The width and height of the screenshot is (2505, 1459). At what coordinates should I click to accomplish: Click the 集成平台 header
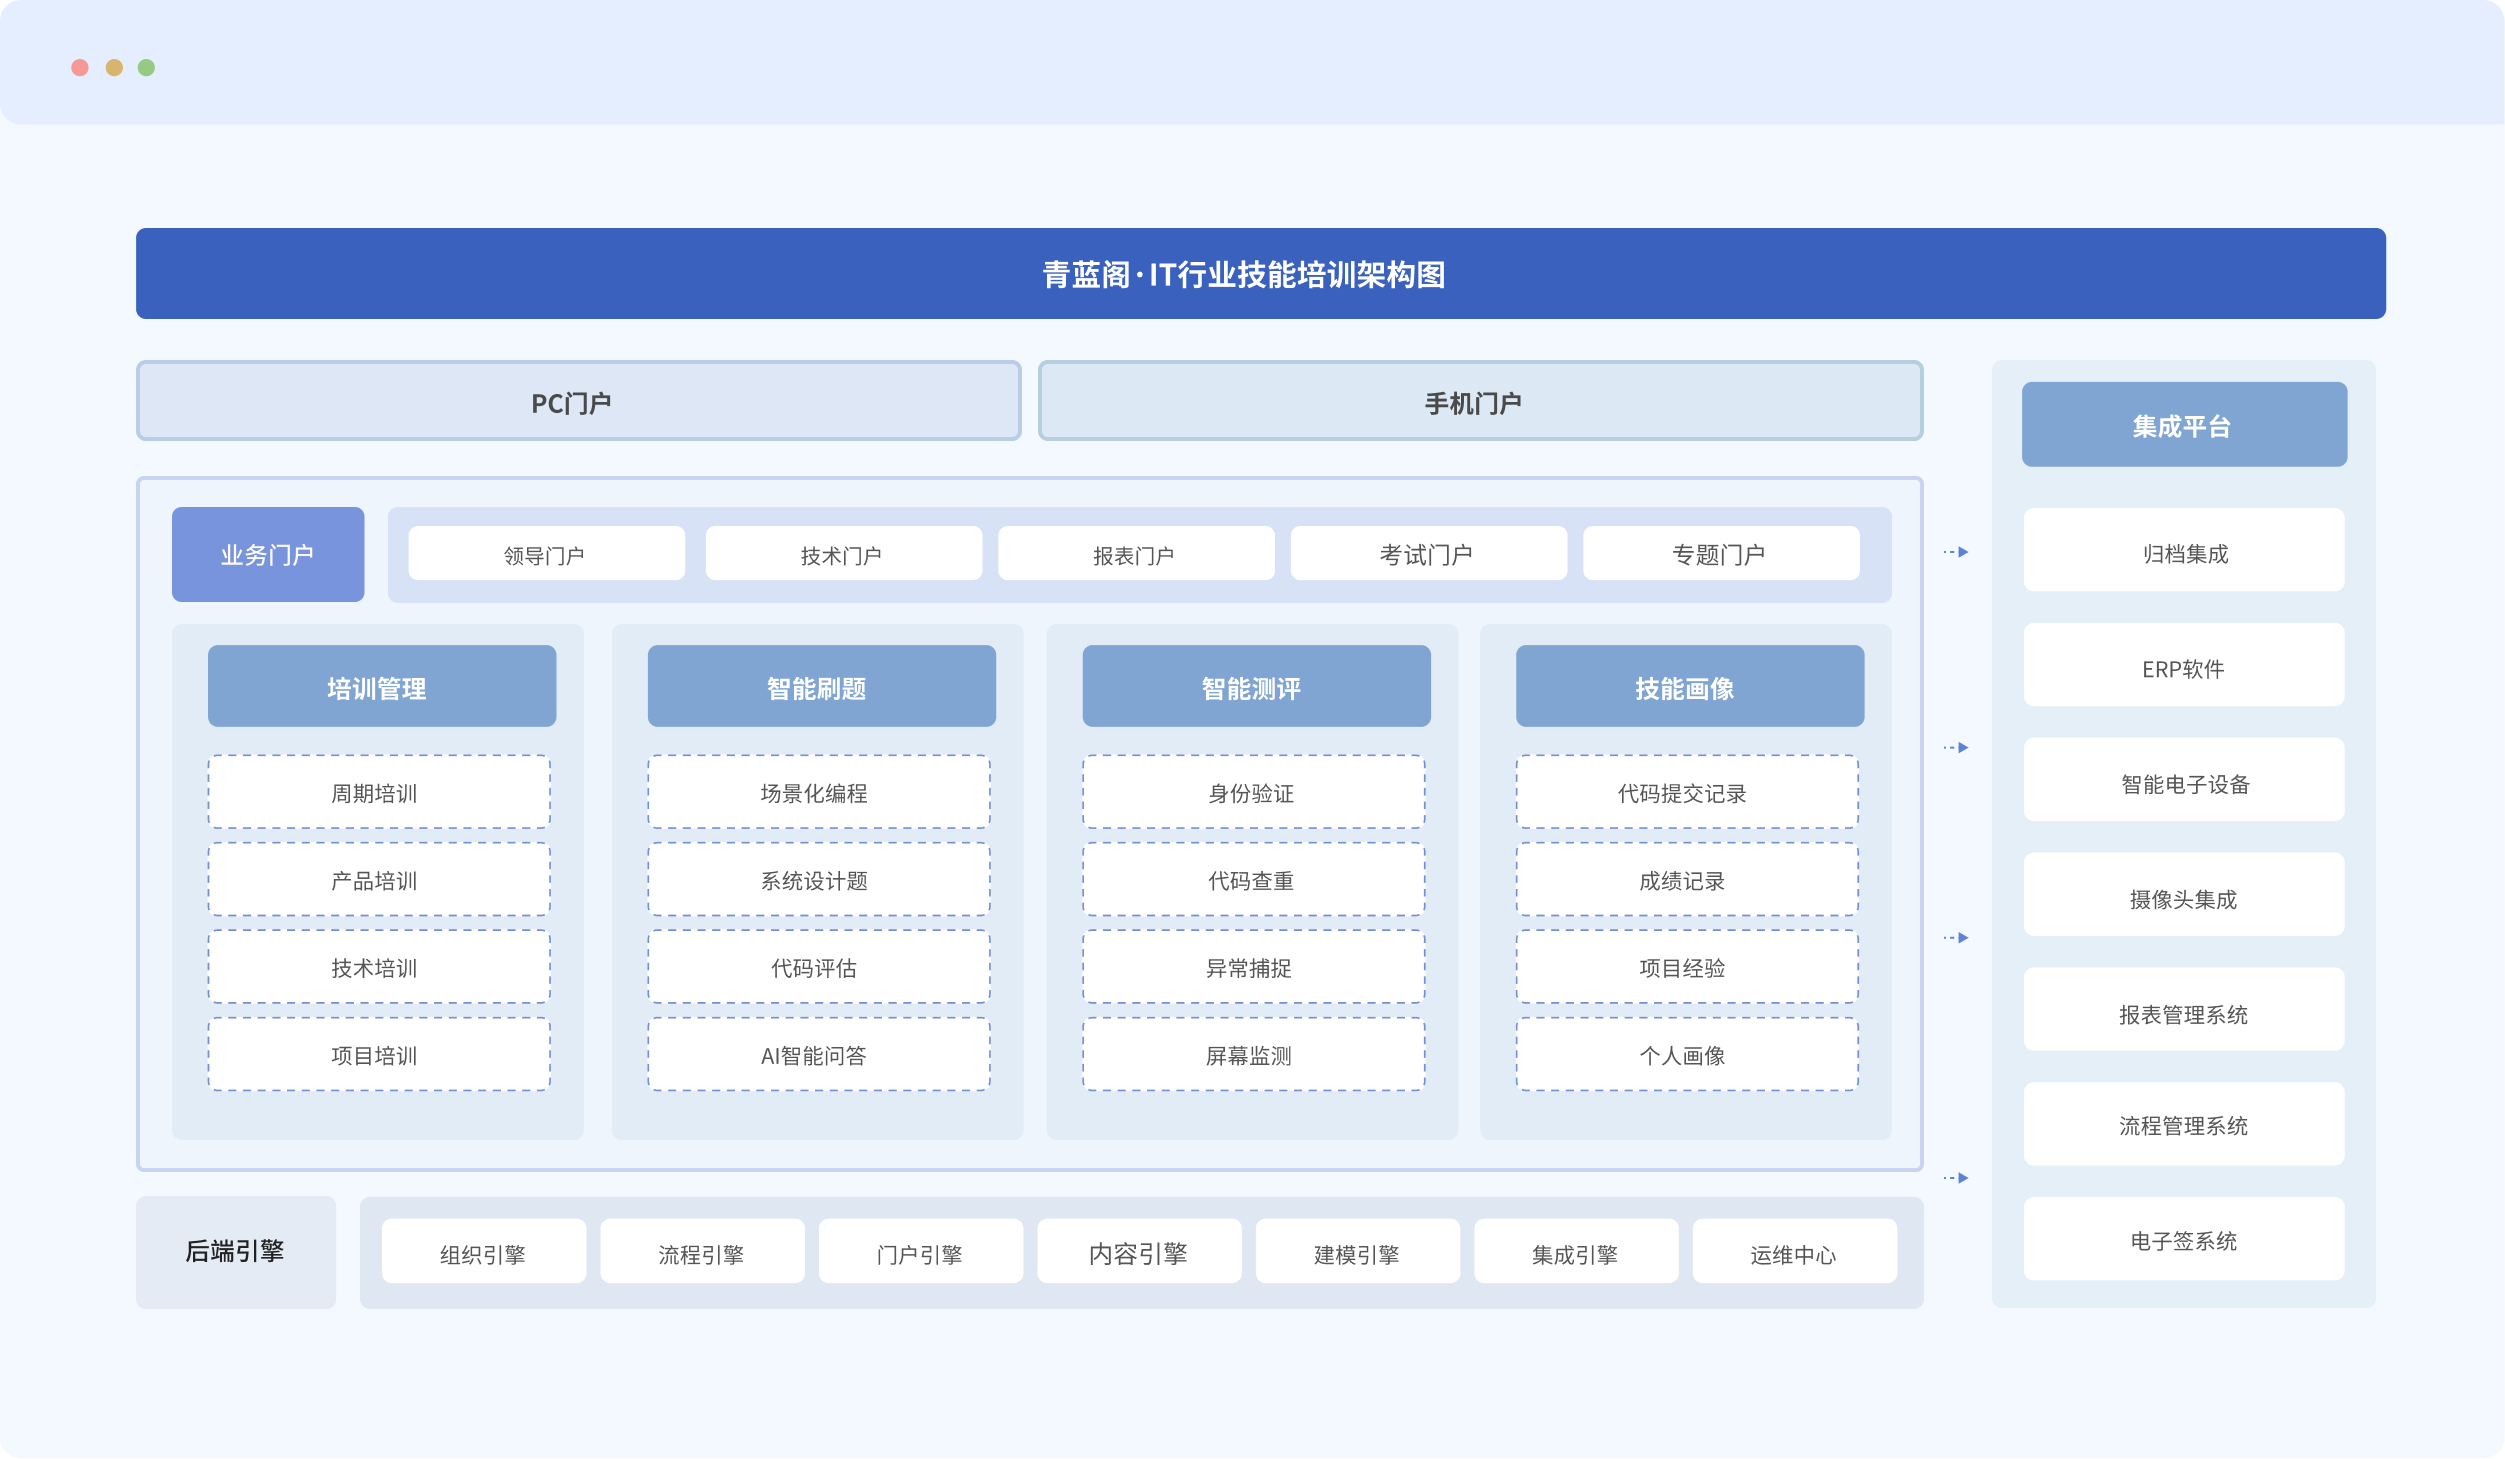(x=2184, y=425)
